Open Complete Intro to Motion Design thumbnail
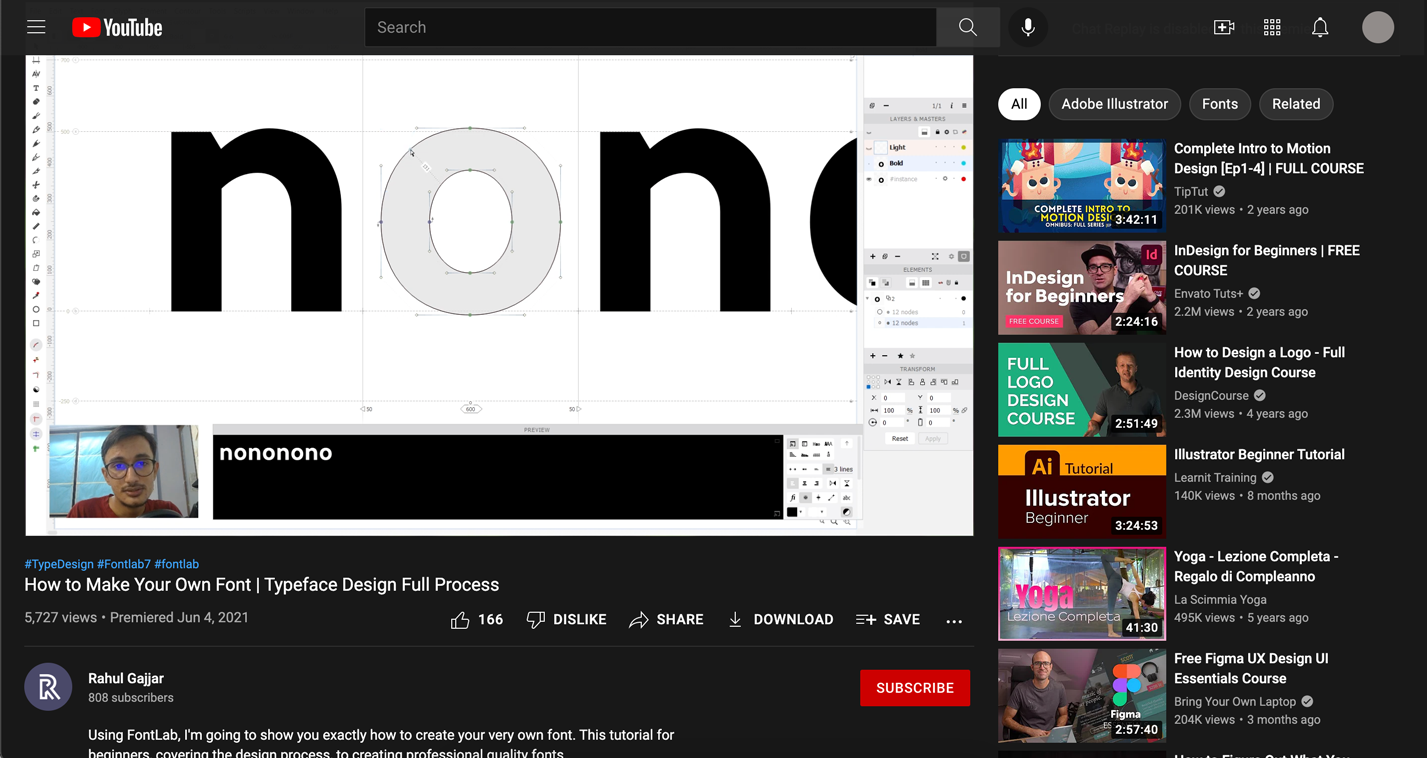 tap(1081, 186)
